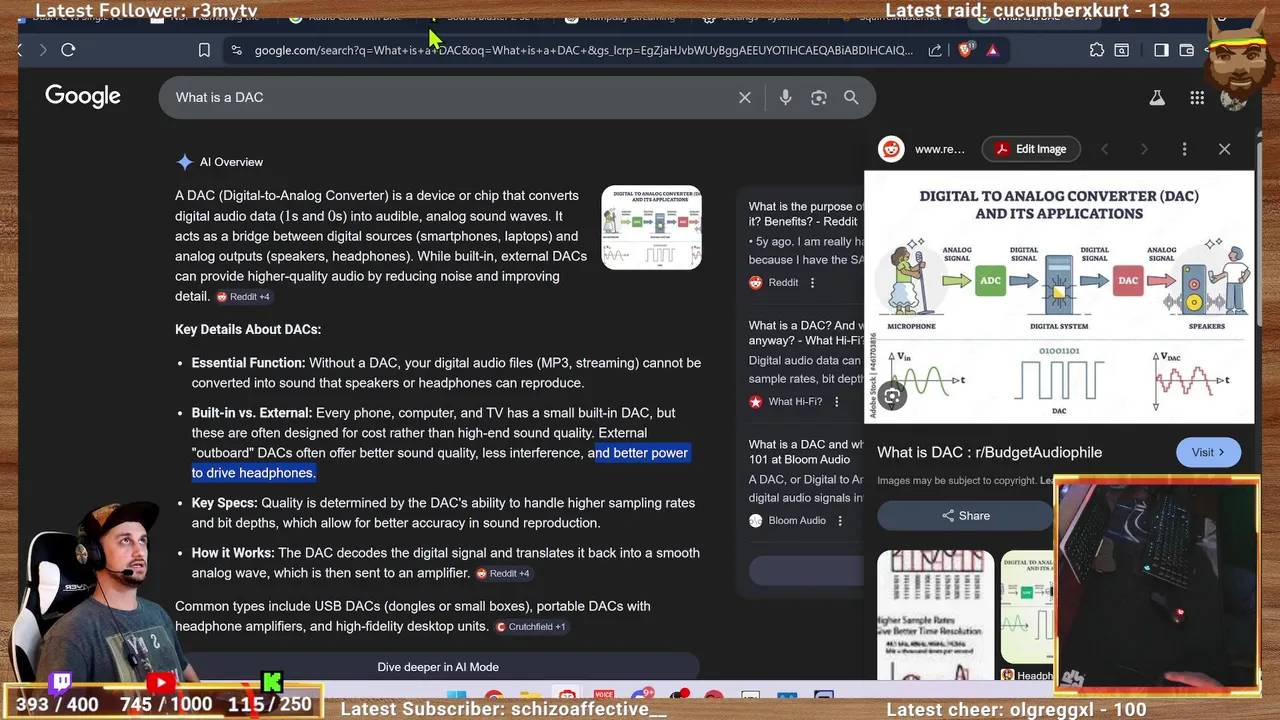Viewport: 1280px width, 720px height.
Task: Open the Lens search icon on the DAC image
Action: point(892,396)
